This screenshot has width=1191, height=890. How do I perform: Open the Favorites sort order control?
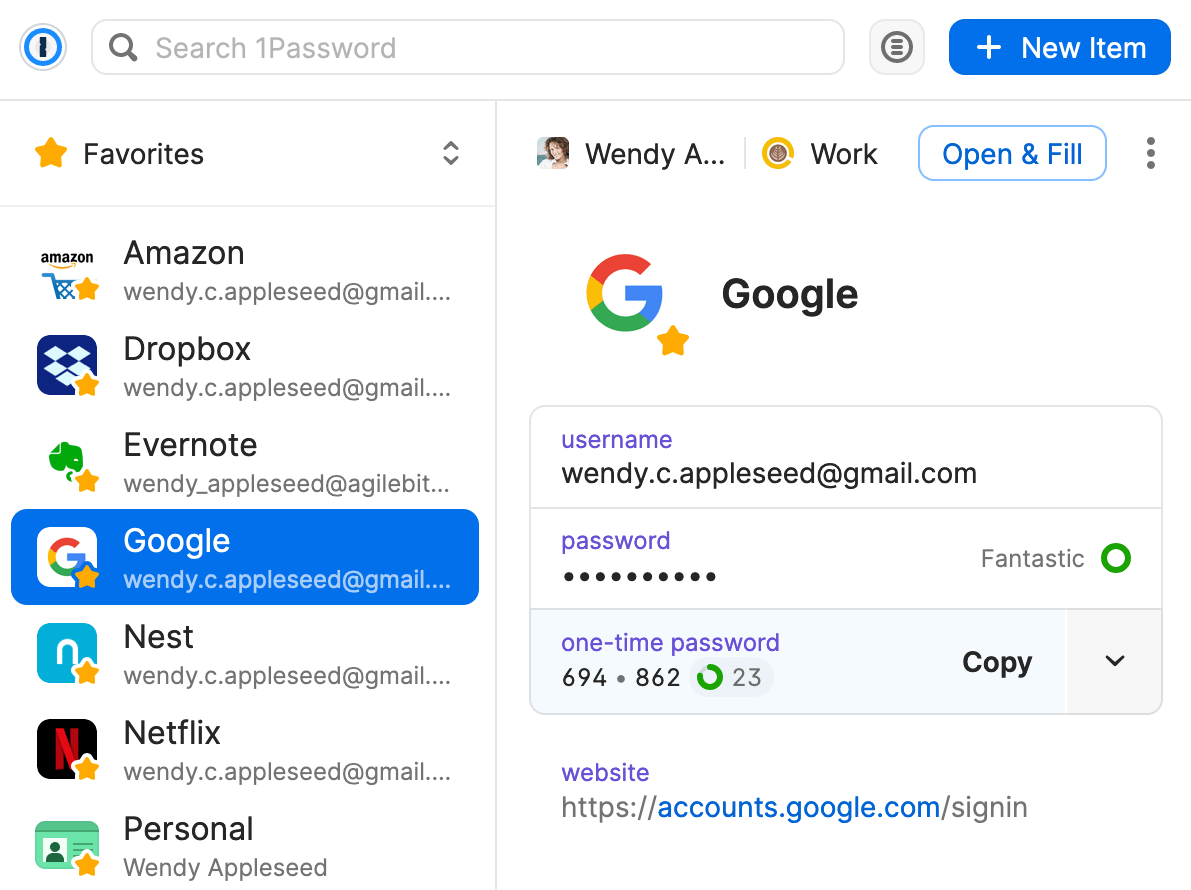pyautogui.click(x=450, y=154)
